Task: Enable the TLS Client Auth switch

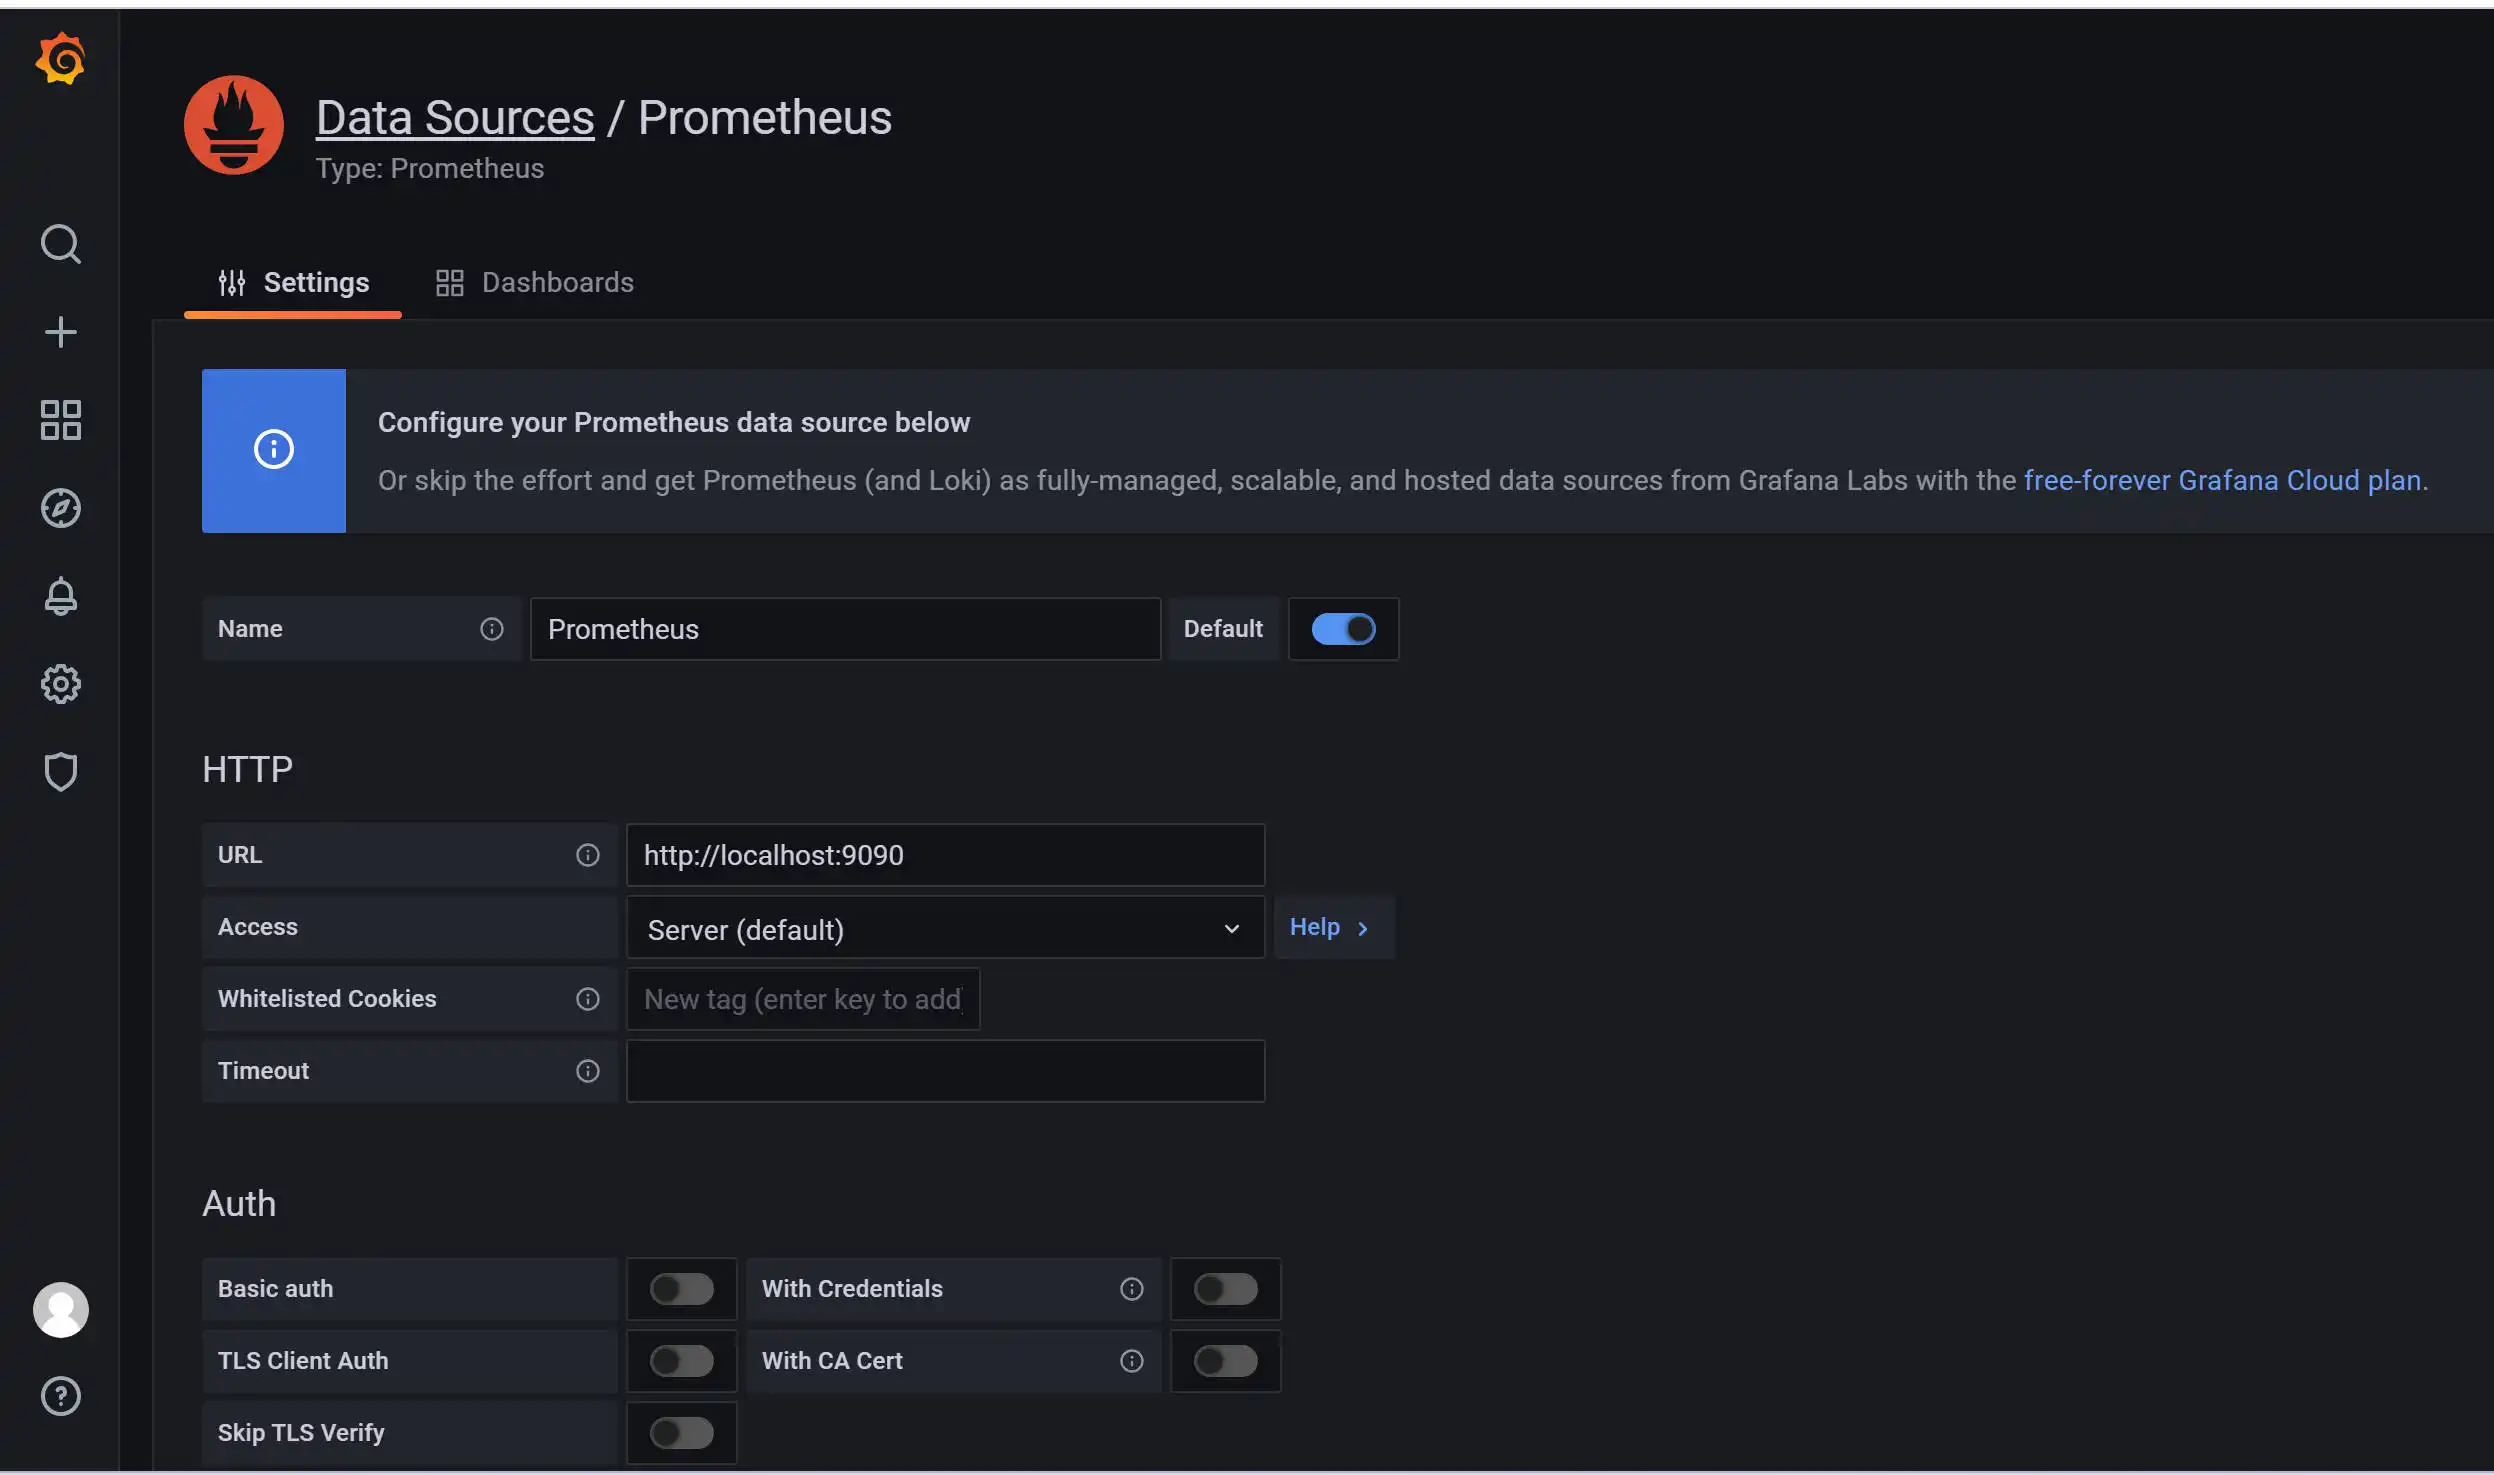Action: point(681,1361)
